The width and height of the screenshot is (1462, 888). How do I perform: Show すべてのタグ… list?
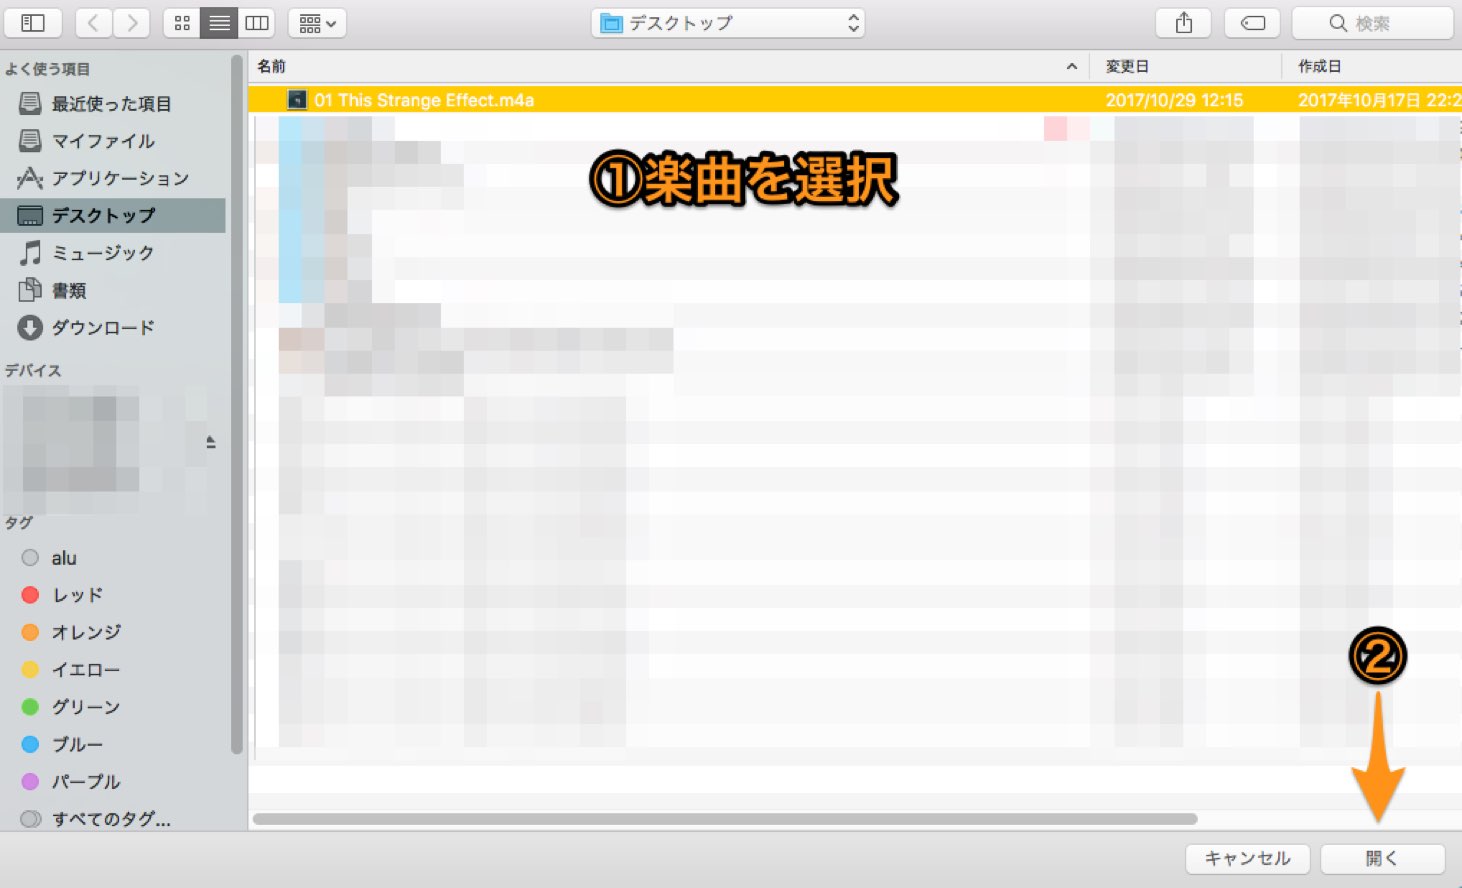pos(112,819)
